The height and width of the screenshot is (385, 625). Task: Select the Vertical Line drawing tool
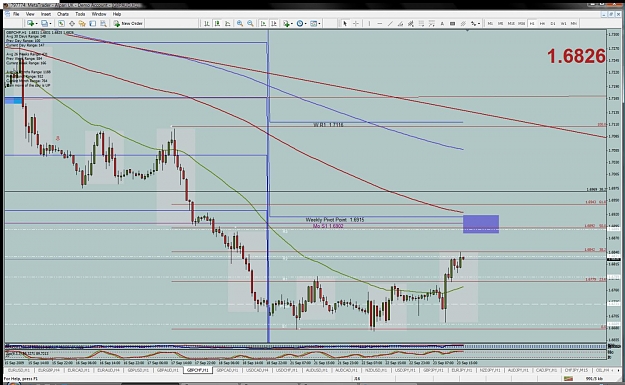[x=369, y=24]
